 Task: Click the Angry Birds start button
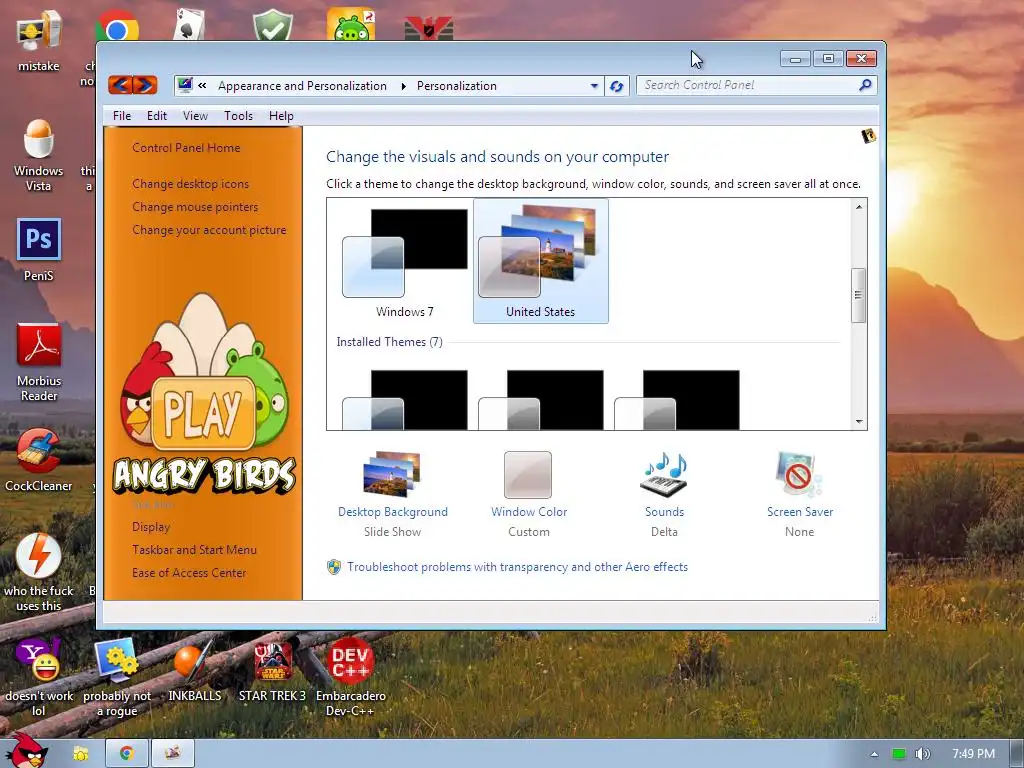(x=25, y=751)
